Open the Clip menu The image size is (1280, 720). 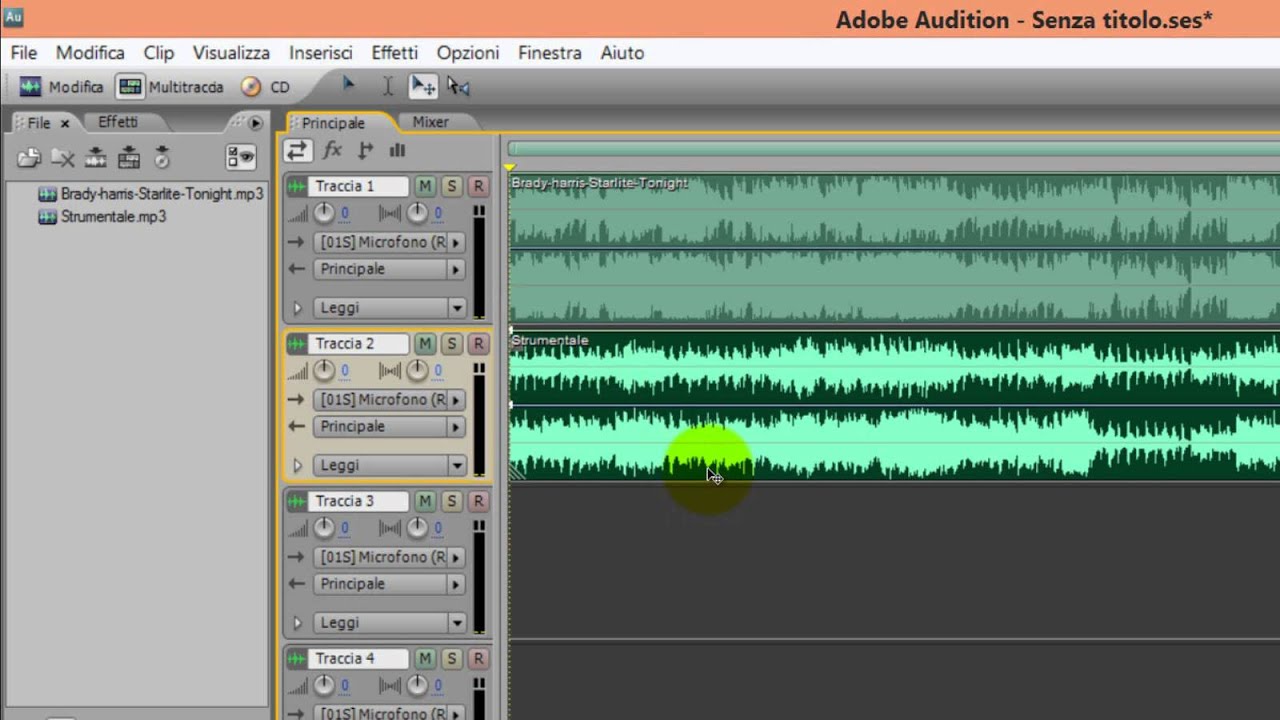pyautogui.click(x=159, y=53)
